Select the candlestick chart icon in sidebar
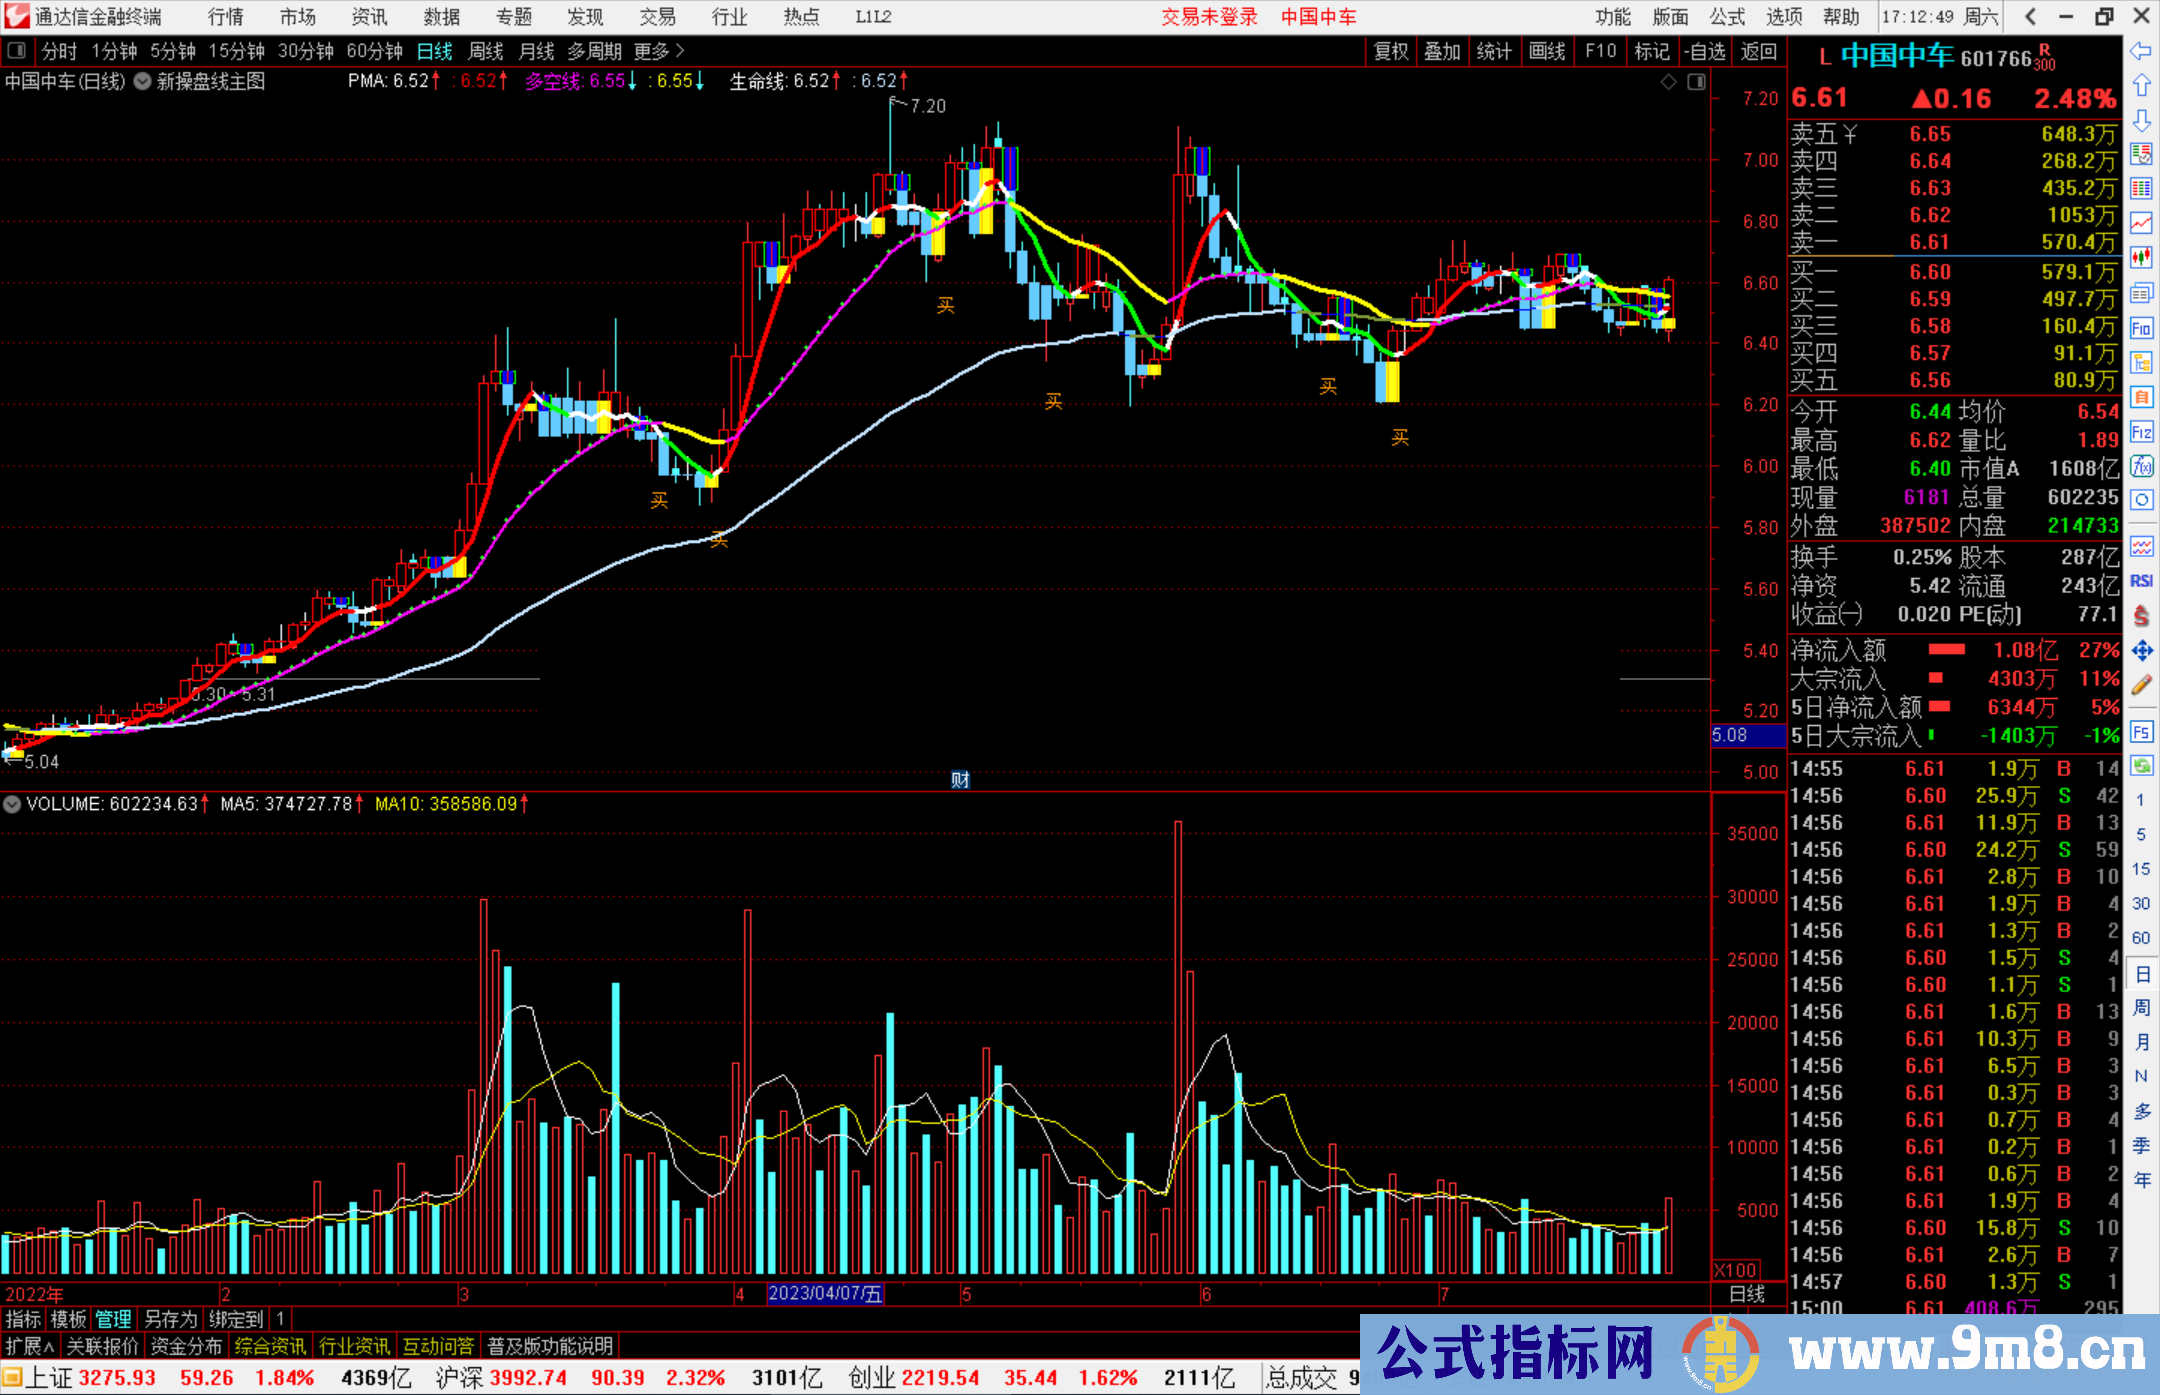This screenshot has width=2160, height=1395. coord(2141,258)
